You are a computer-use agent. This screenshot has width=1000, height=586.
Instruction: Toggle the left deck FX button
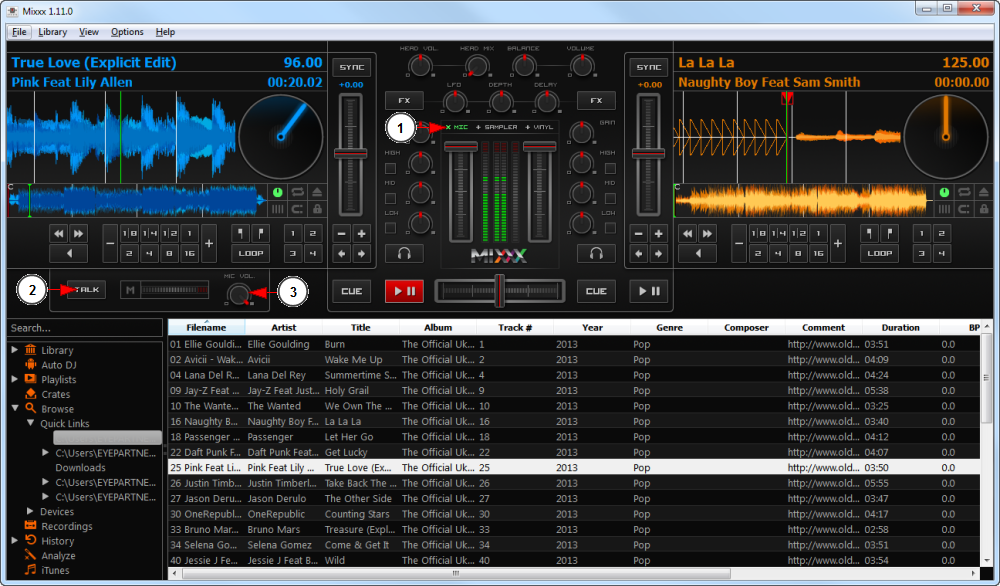pos(404,100)
